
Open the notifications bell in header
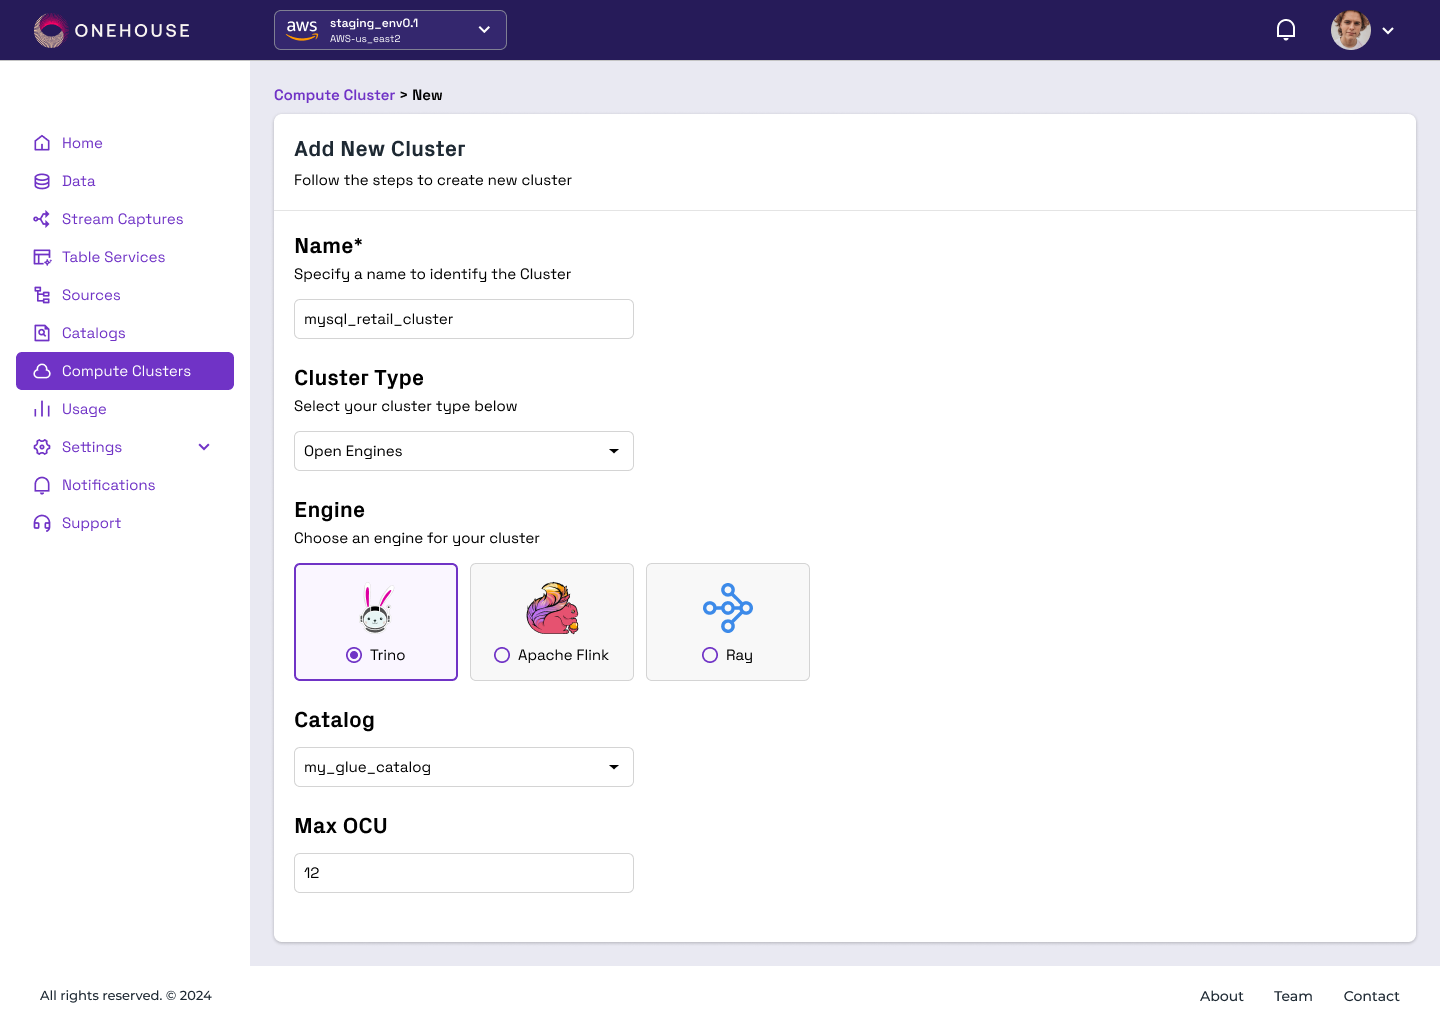click(1286, 30)
